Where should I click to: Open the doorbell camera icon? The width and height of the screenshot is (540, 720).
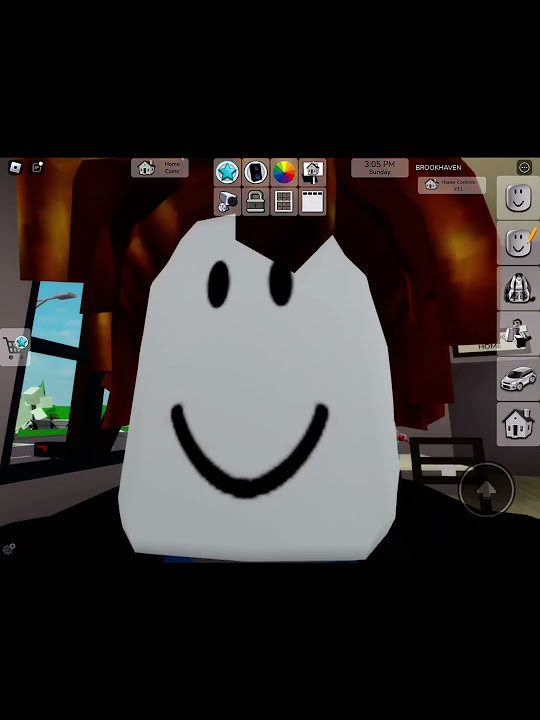click(x=256, y=172)
